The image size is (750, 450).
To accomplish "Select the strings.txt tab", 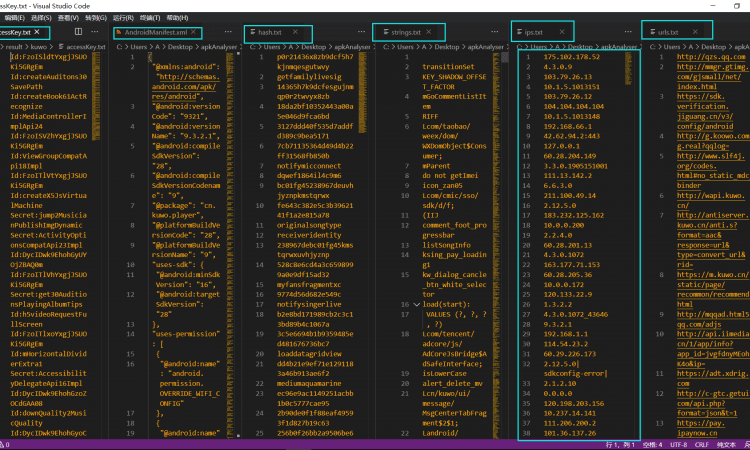I will (408, 32).
